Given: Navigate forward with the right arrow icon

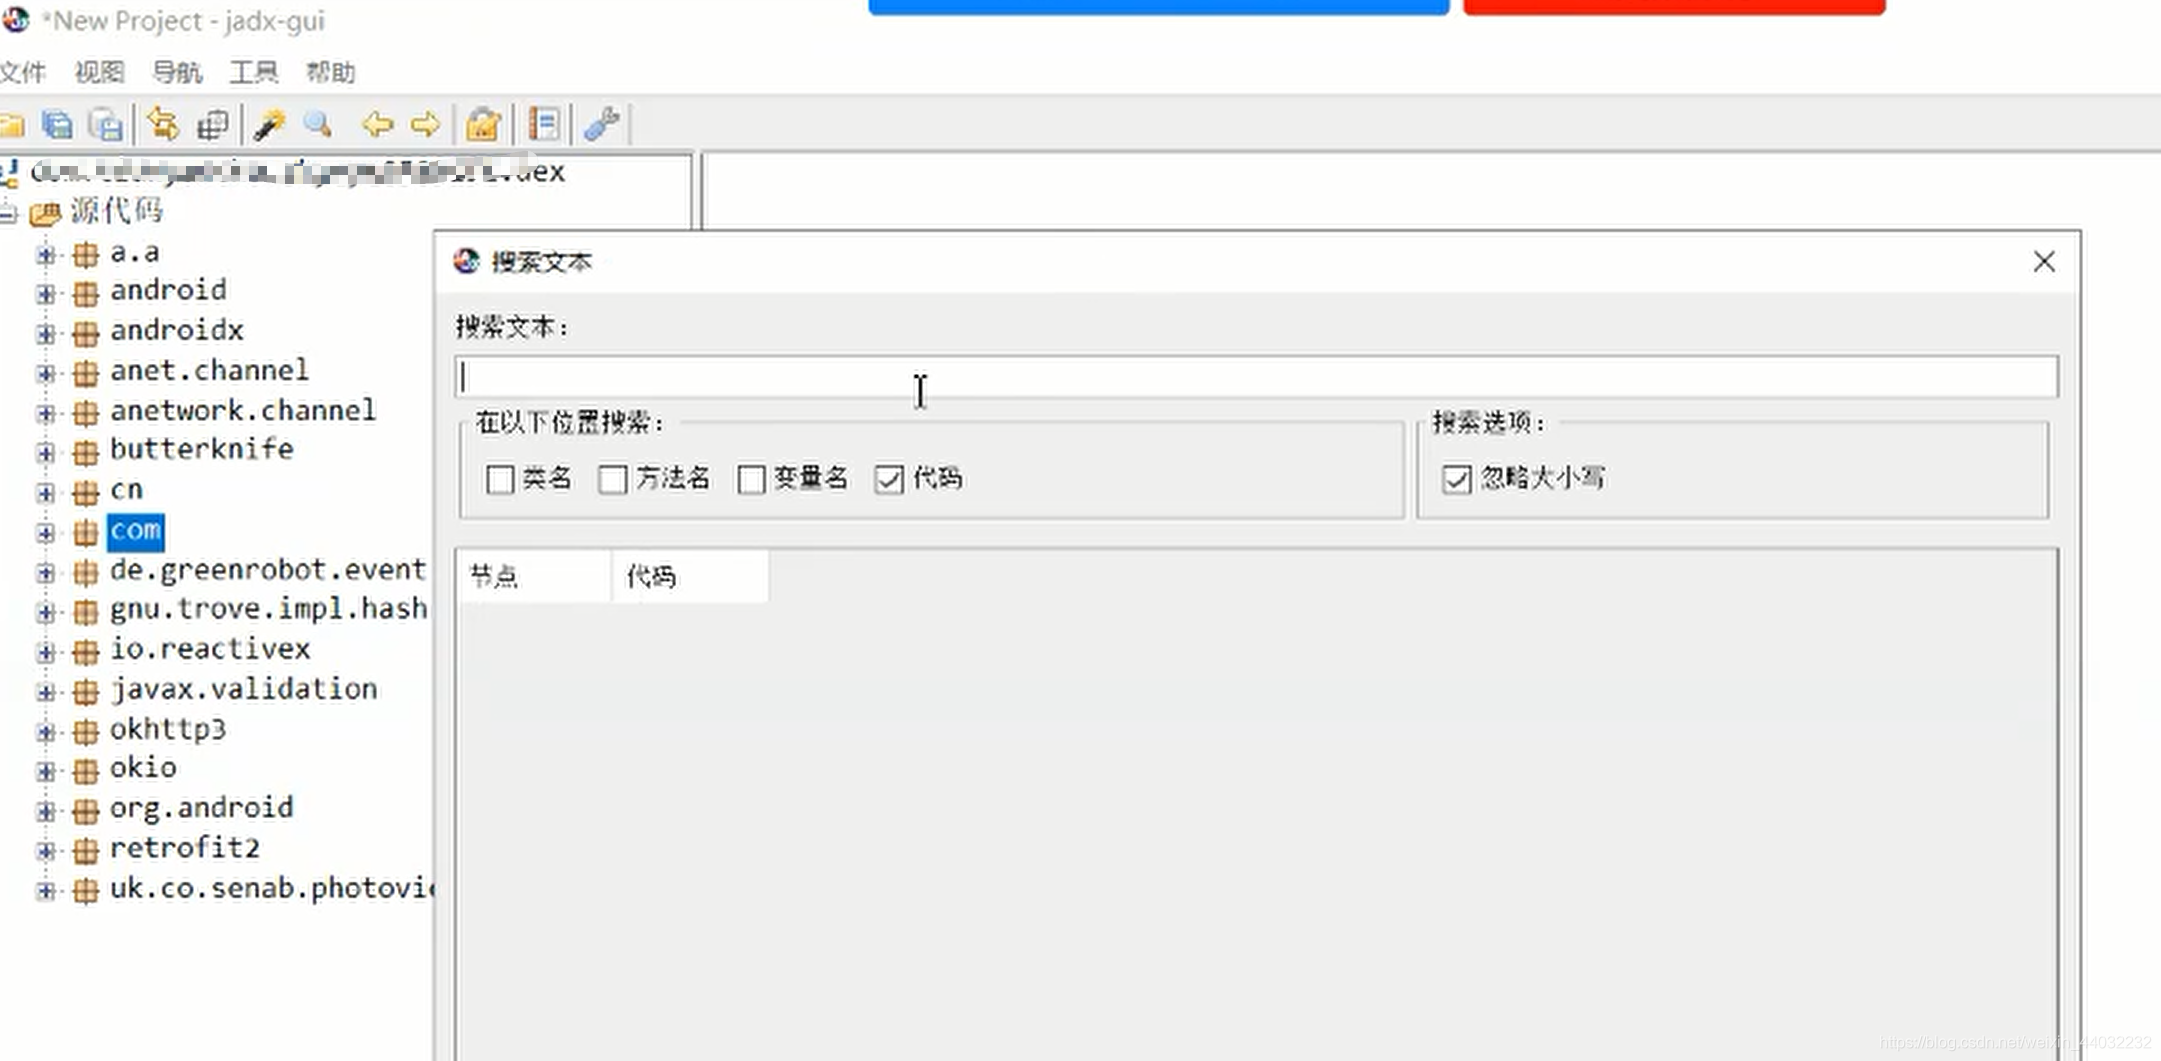Looking at the screenshot, I should [x=425, y=125].
